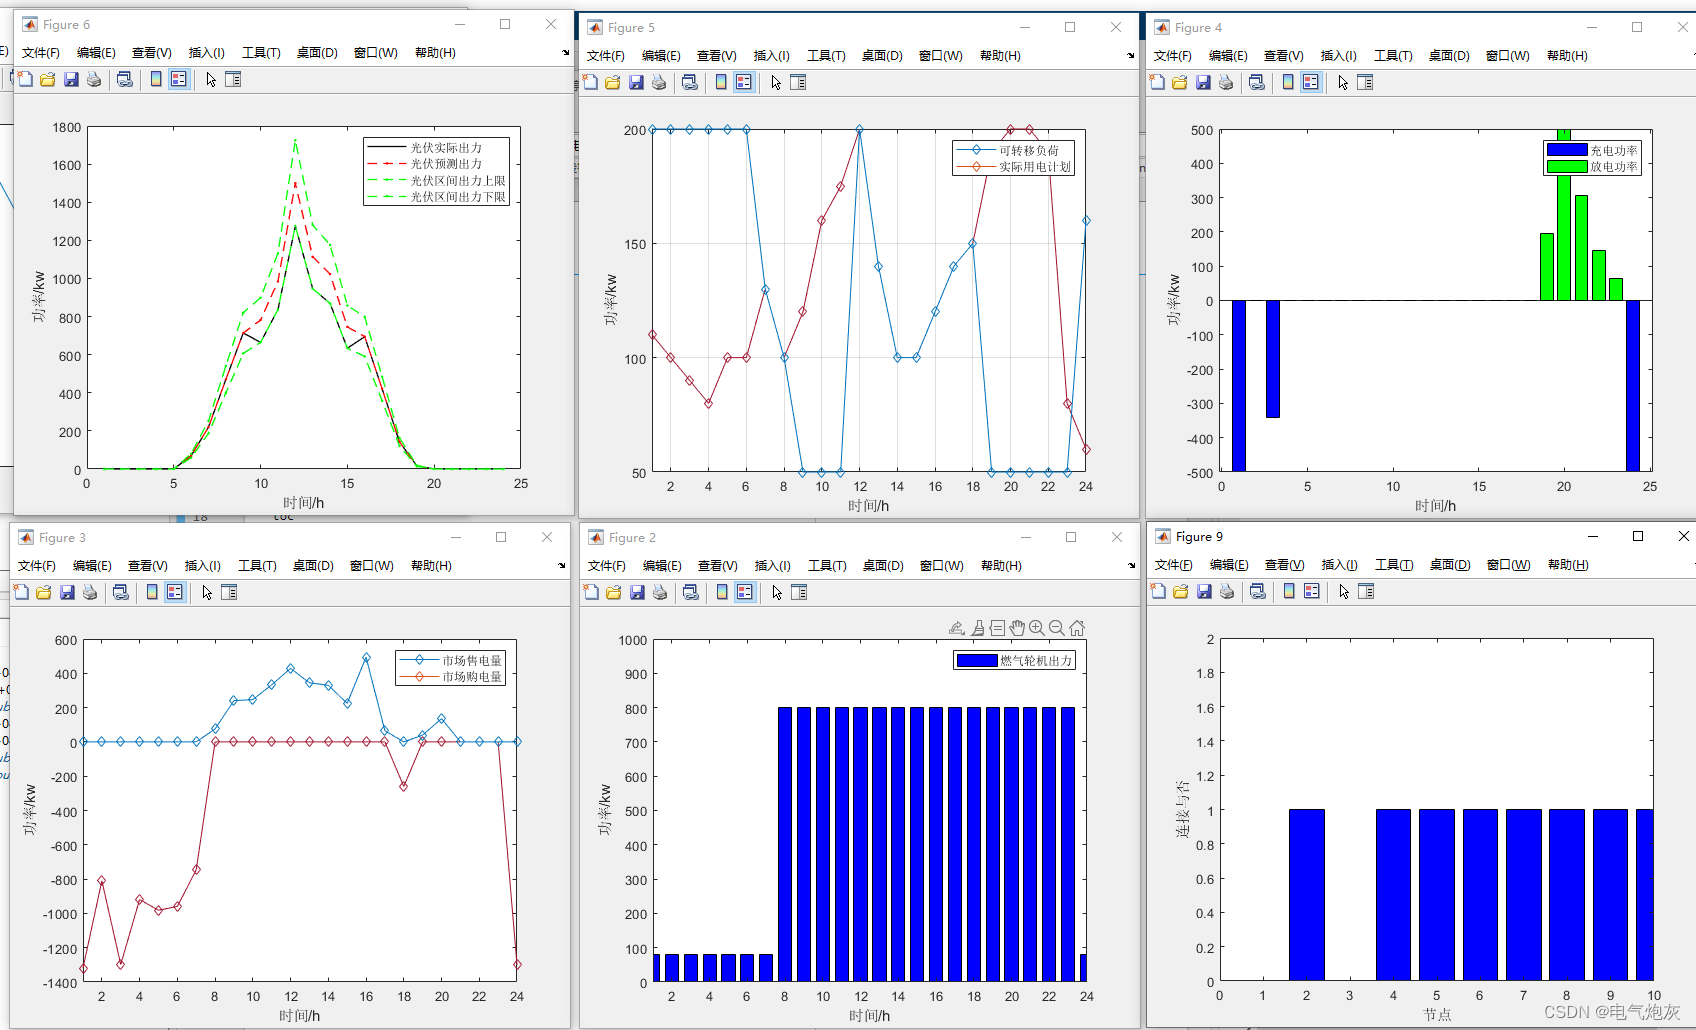
Task: Open 帮助(H) menu in Figure 9
Action: 1568,565
